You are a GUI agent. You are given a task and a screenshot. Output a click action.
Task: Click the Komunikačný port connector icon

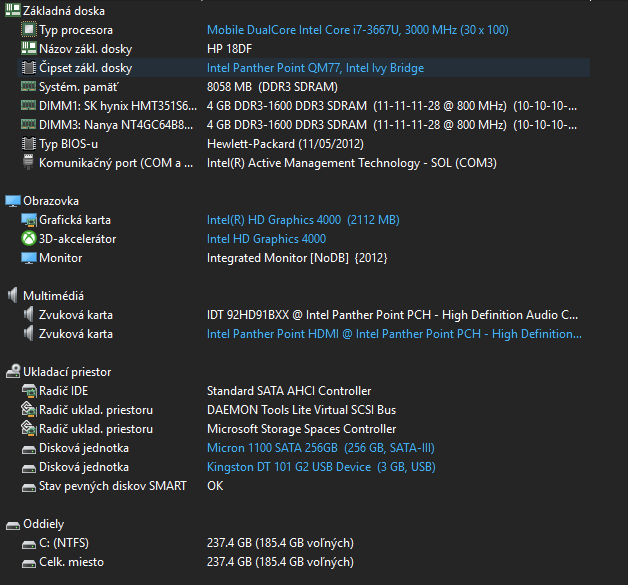pyautogui.click(x=28, y=162)
